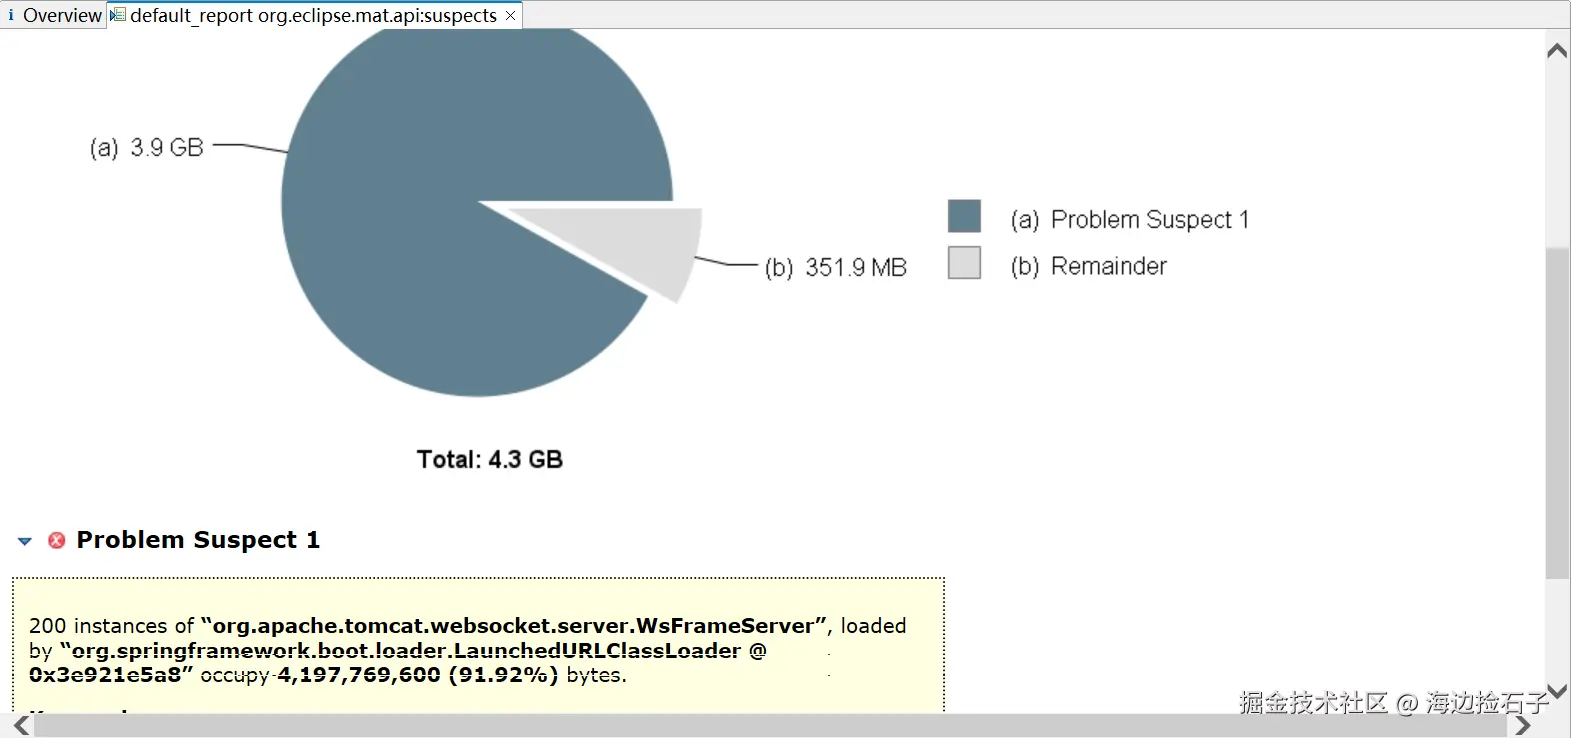Collapse the Problem Suspect 1 section
The image size is (1571, 738).
25,541
